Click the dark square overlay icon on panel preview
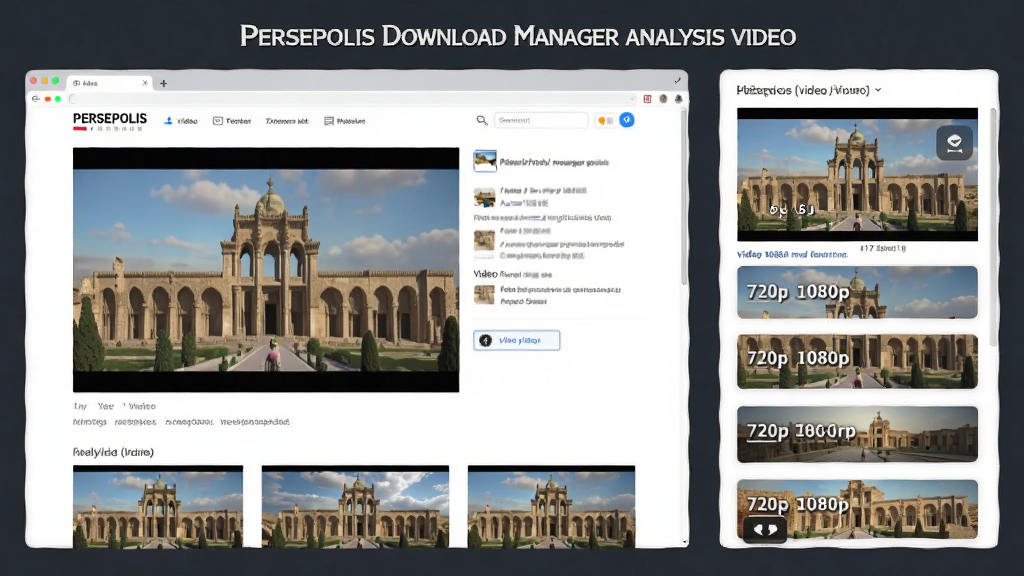The width and height of the screenshot is (1024, 576). (954, 142)
